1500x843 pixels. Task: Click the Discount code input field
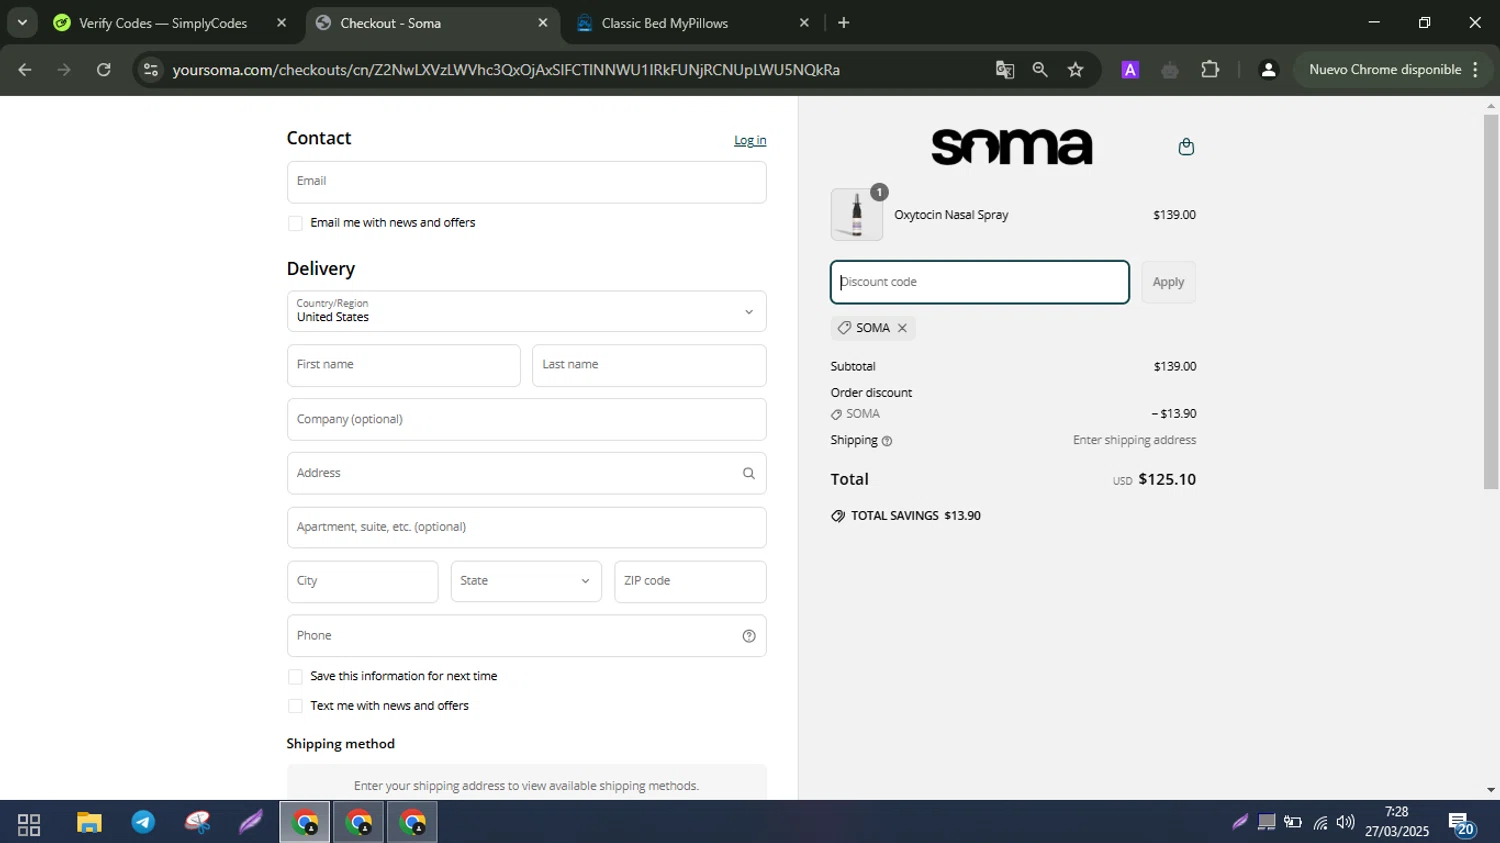click(x=980, y=282)
